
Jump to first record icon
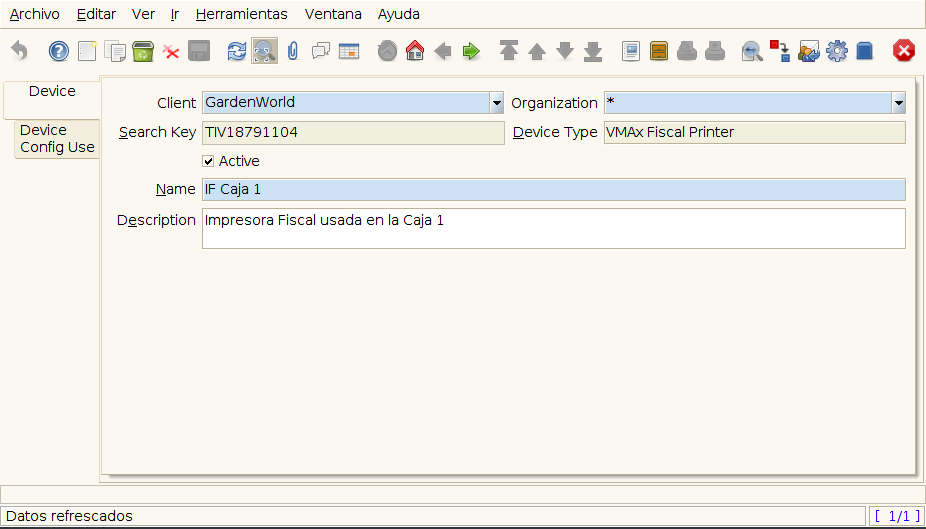508,51
